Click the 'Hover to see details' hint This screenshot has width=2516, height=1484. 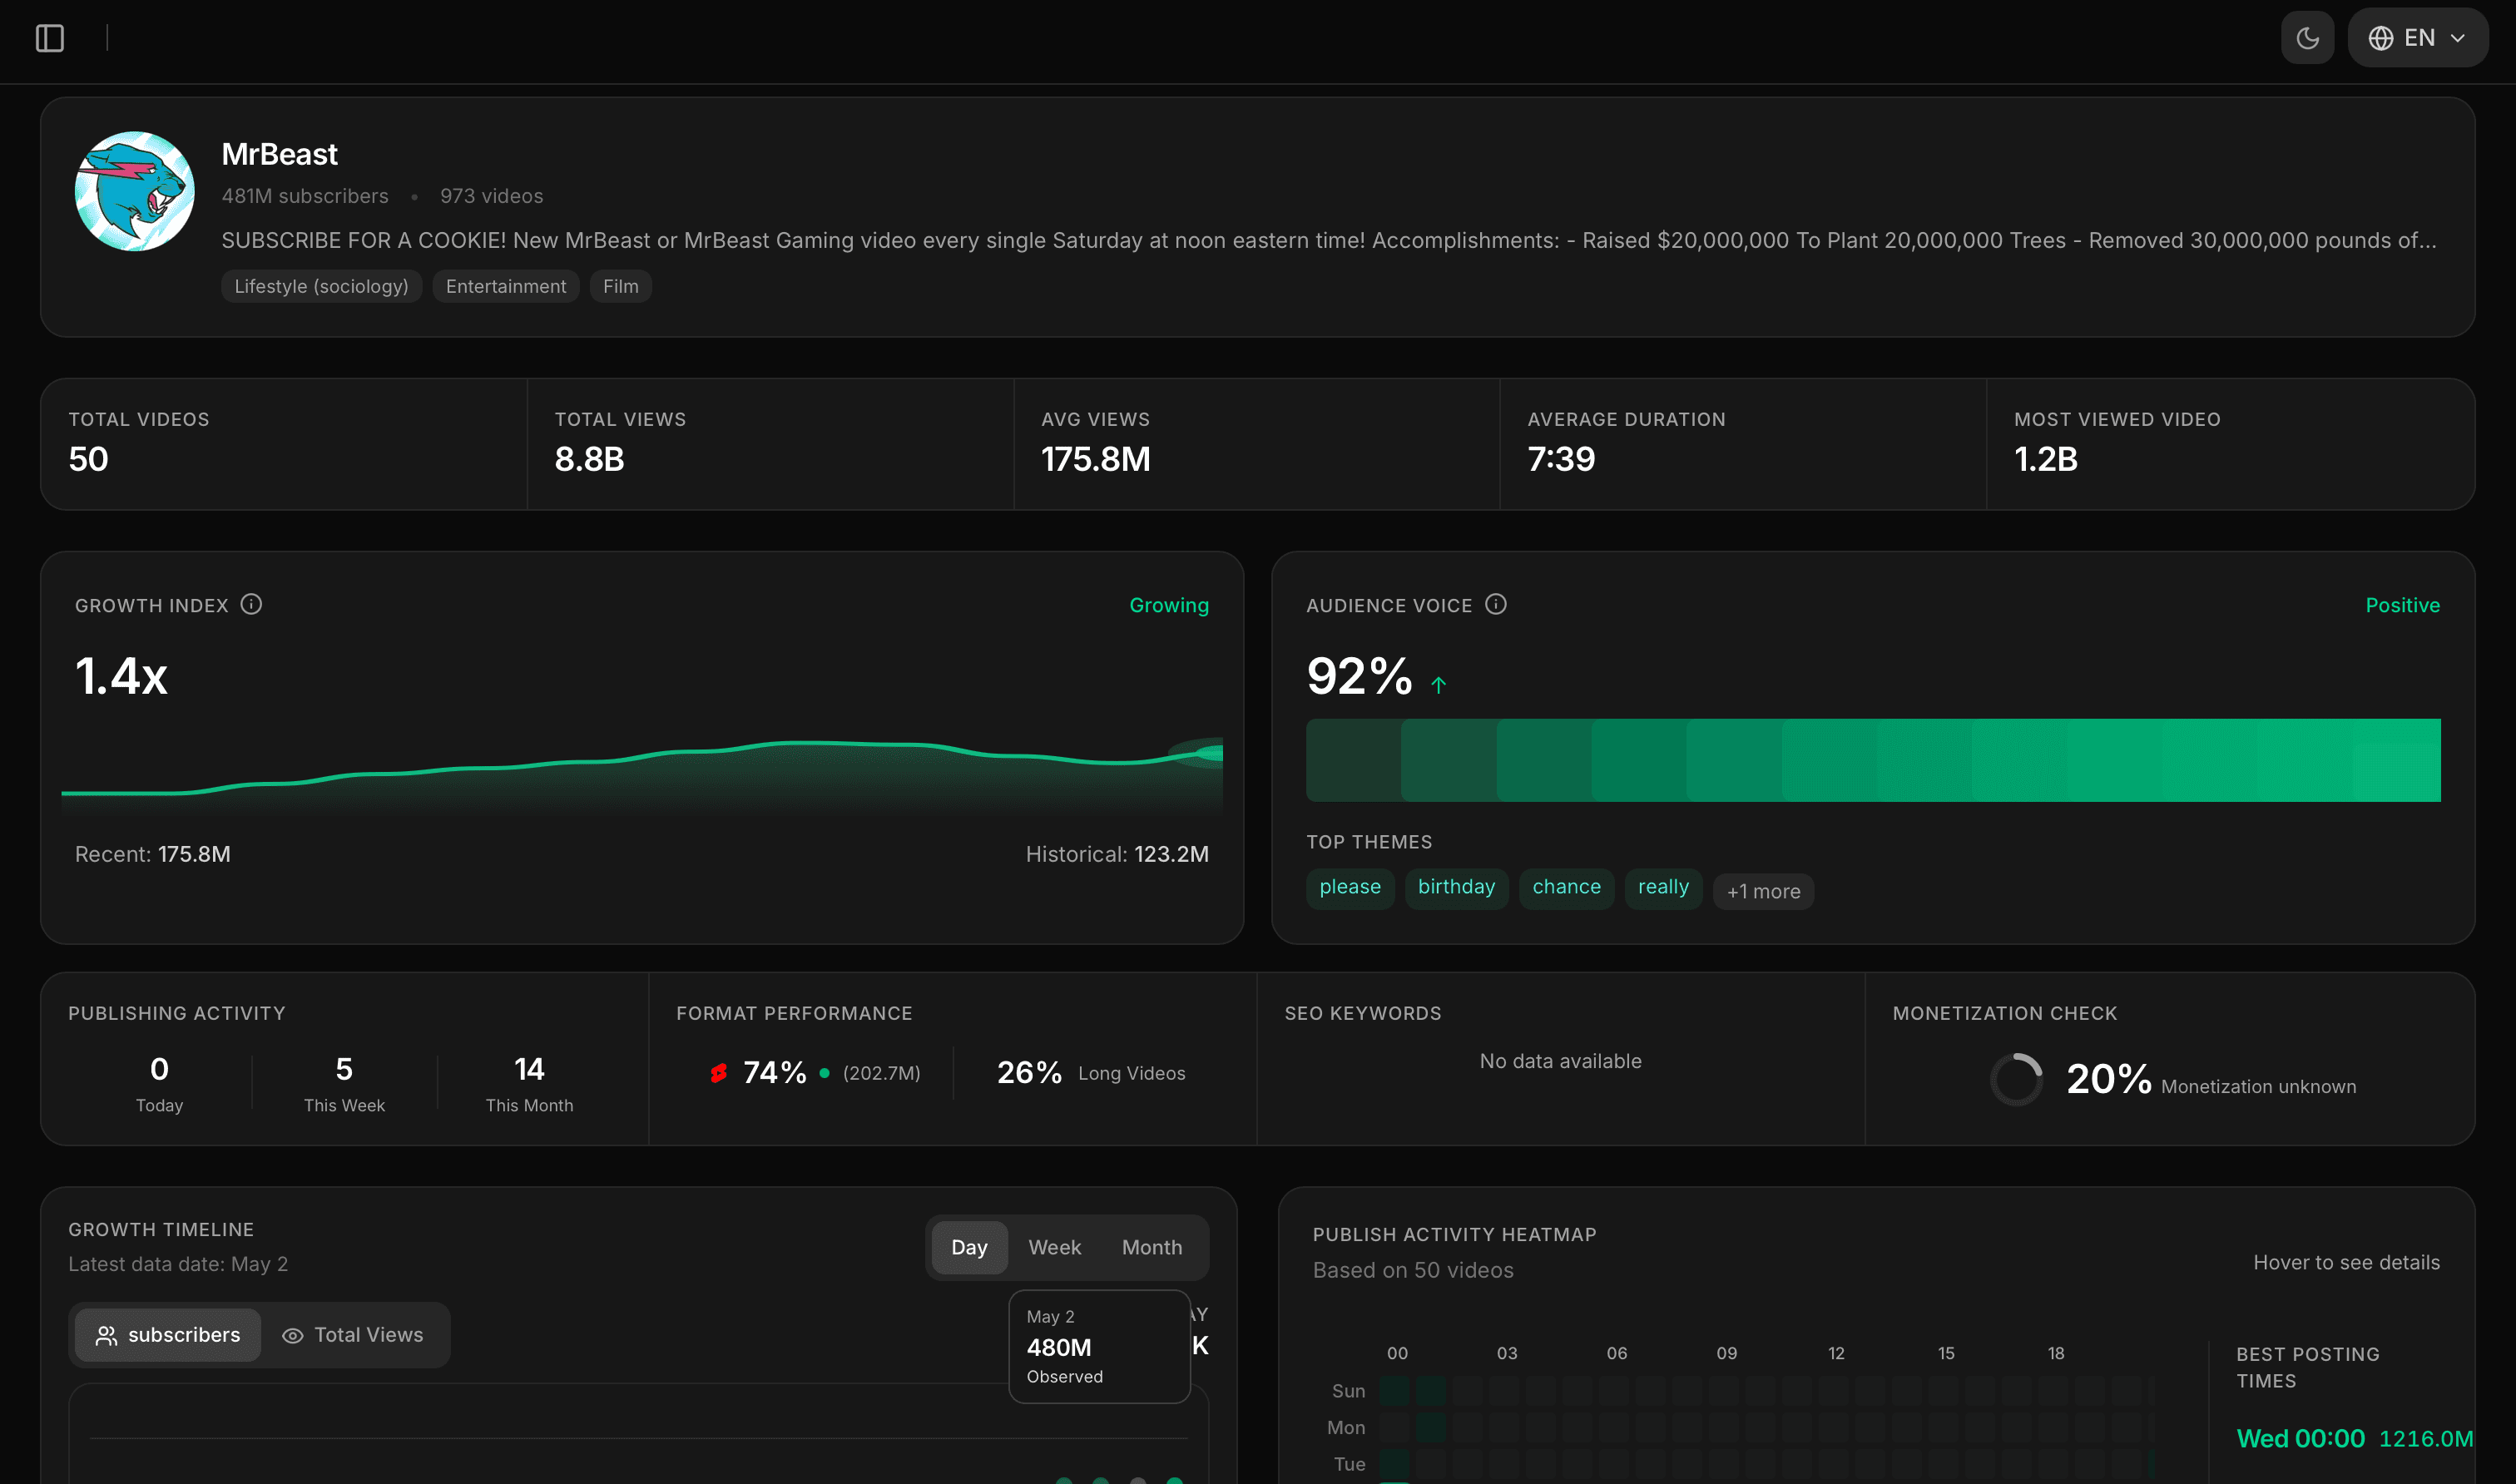(2346, 1262)
